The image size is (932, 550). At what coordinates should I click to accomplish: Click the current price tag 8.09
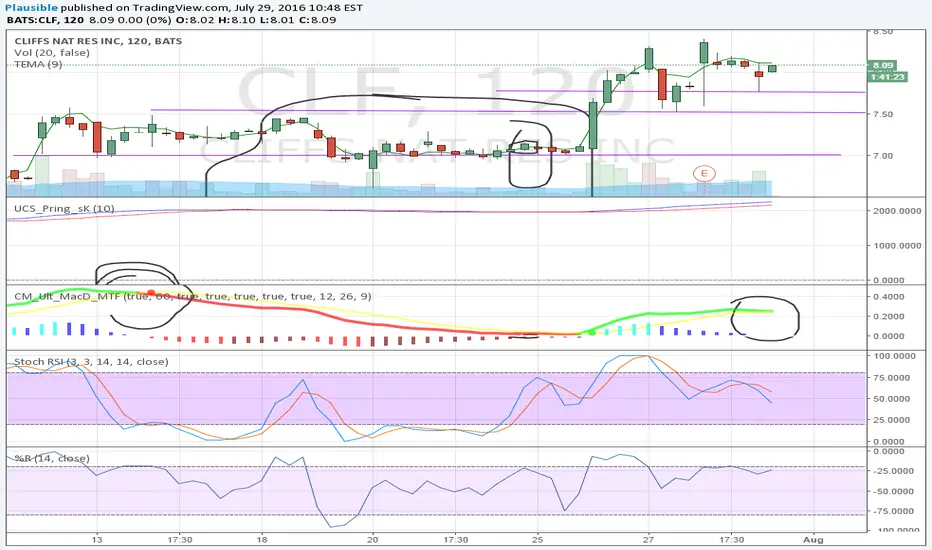tap(883, 65)
